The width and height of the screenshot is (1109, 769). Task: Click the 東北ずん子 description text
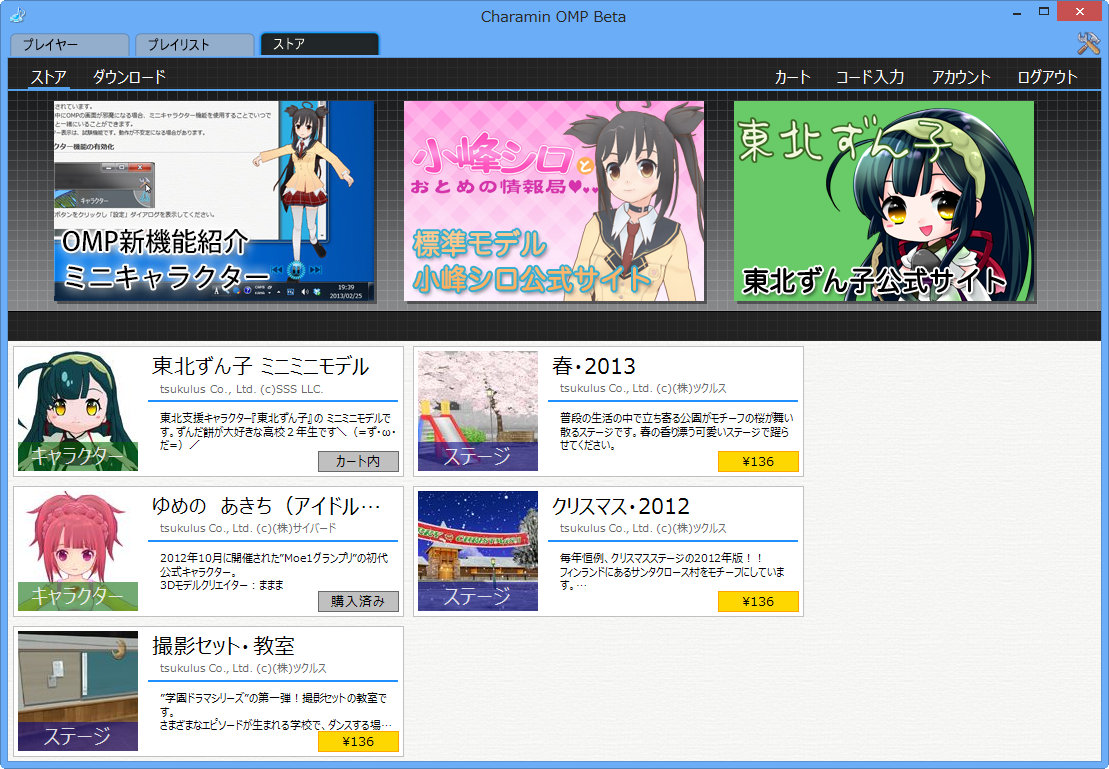coord(277,432)
